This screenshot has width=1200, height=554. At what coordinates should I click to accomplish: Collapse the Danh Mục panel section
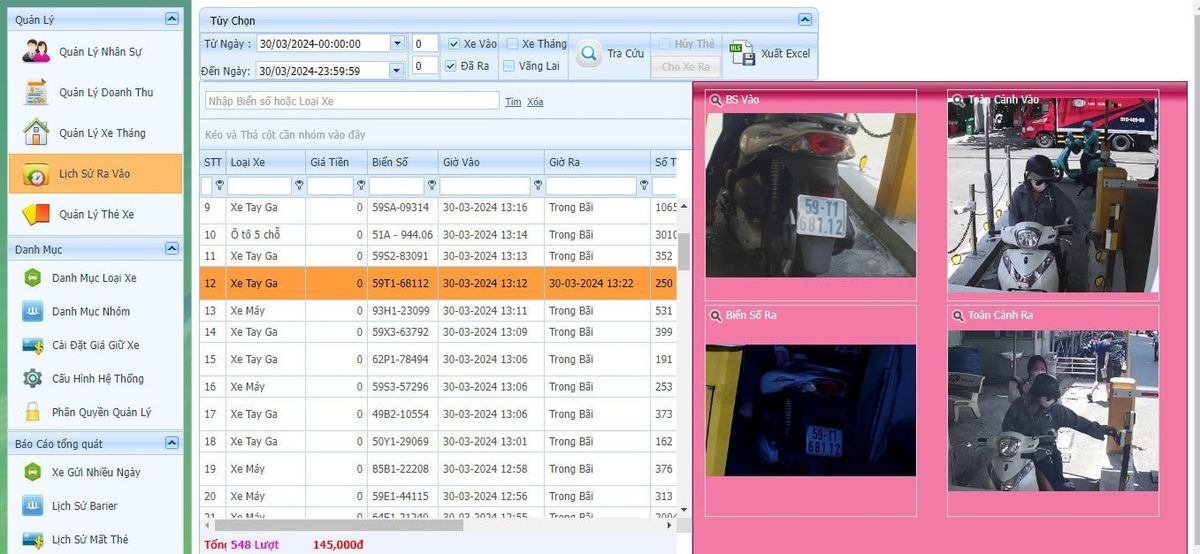[x=172, y=248]
